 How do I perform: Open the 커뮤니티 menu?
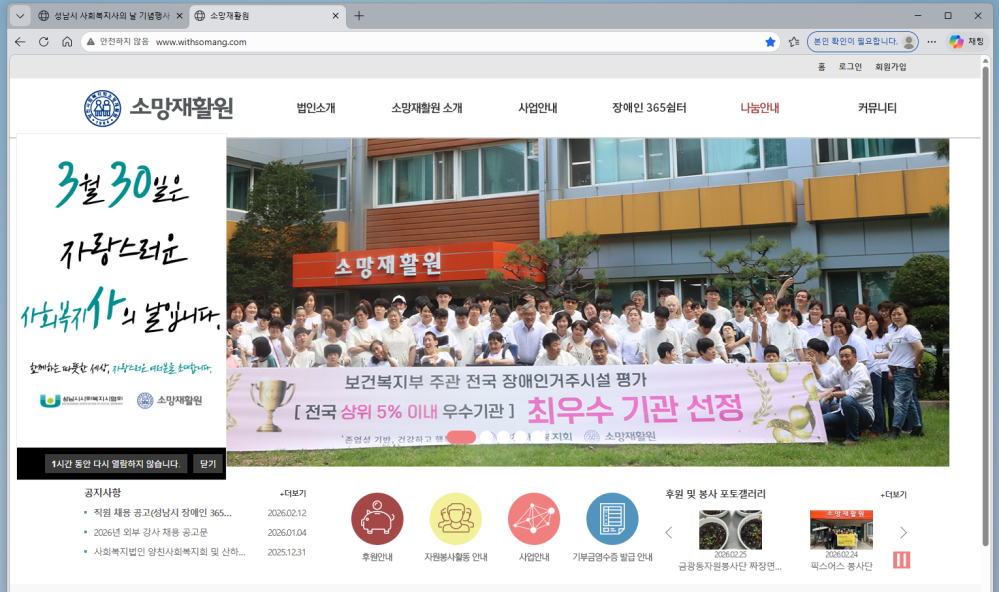click(x=877, y=108)
